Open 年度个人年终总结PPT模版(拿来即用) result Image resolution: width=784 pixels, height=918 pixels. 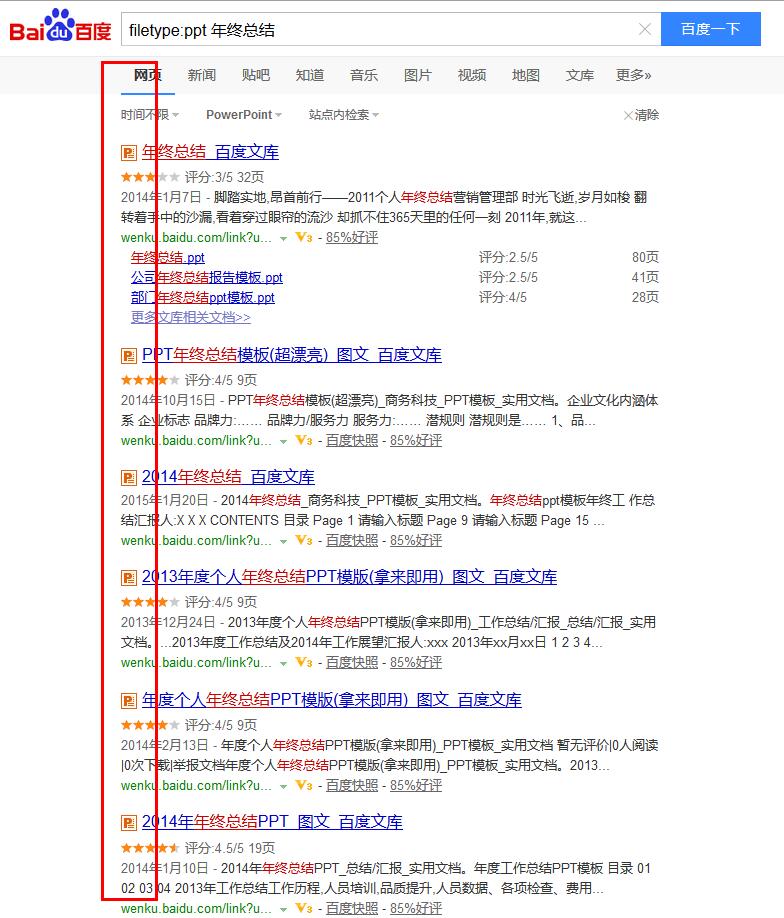click(331, 700)
